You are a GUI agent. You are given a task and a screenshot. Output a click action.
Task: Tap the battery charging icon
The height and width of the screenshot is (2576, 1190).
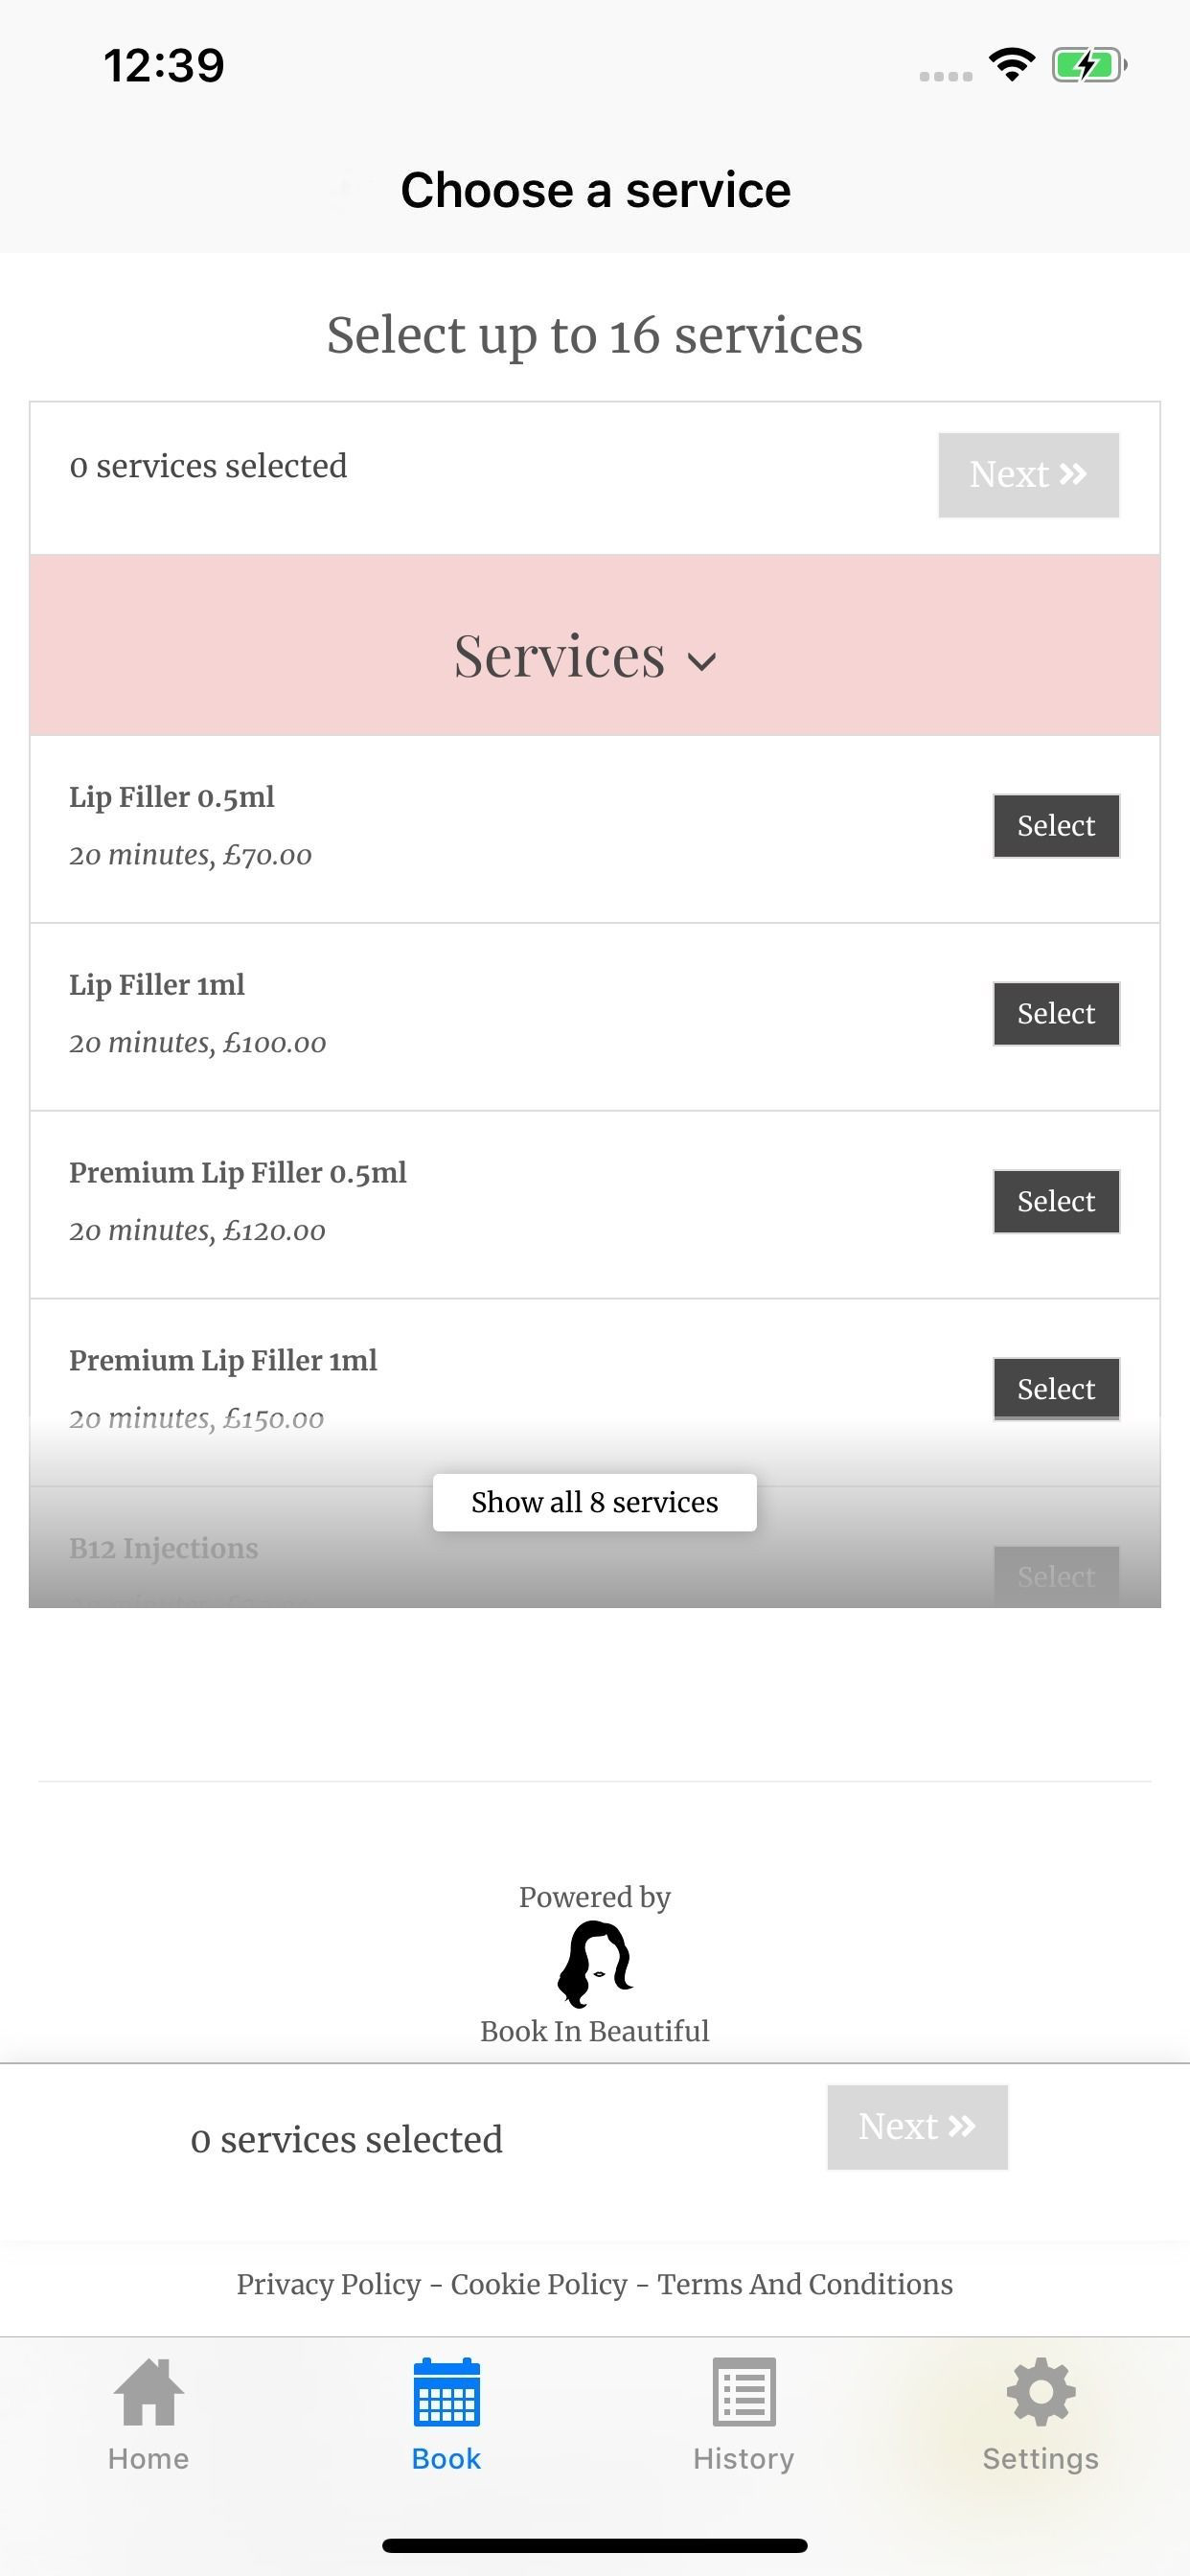tap(1089, 65)
